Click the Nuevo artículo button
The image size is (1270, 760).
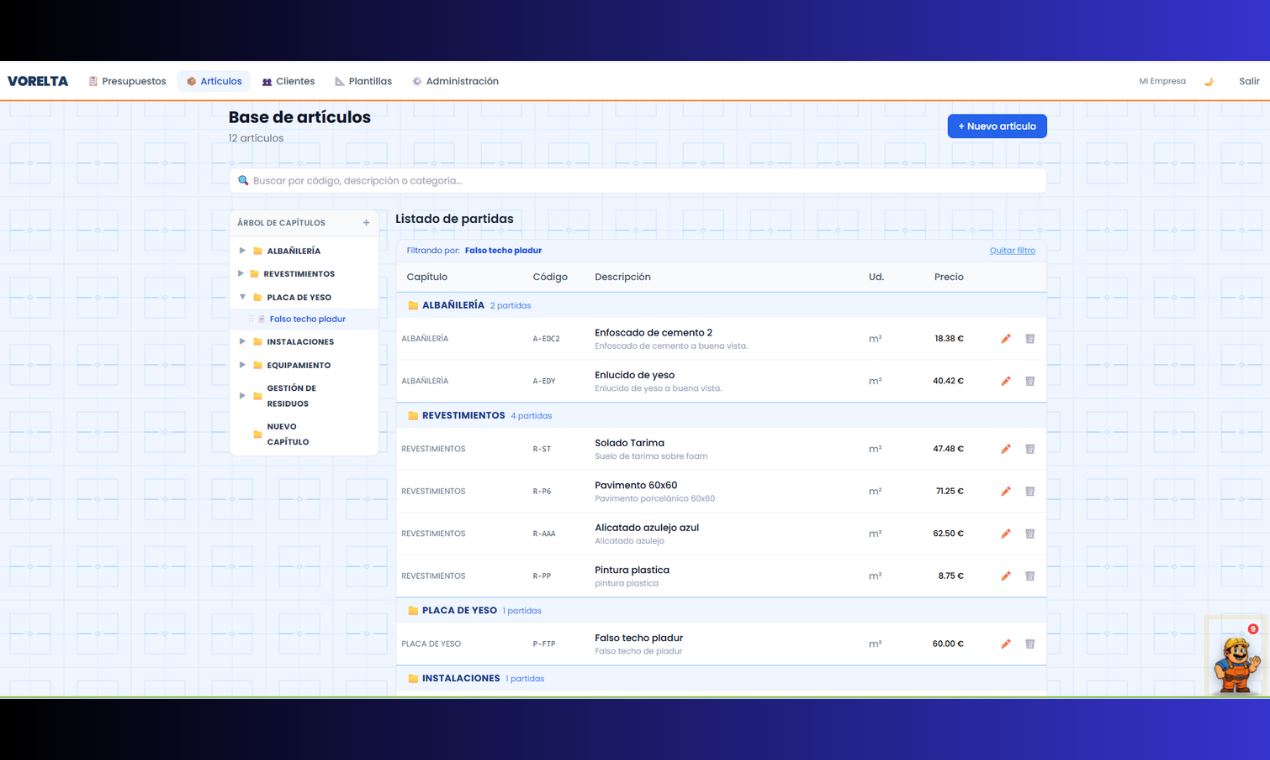pyautogui.click(x=997, y=126)
